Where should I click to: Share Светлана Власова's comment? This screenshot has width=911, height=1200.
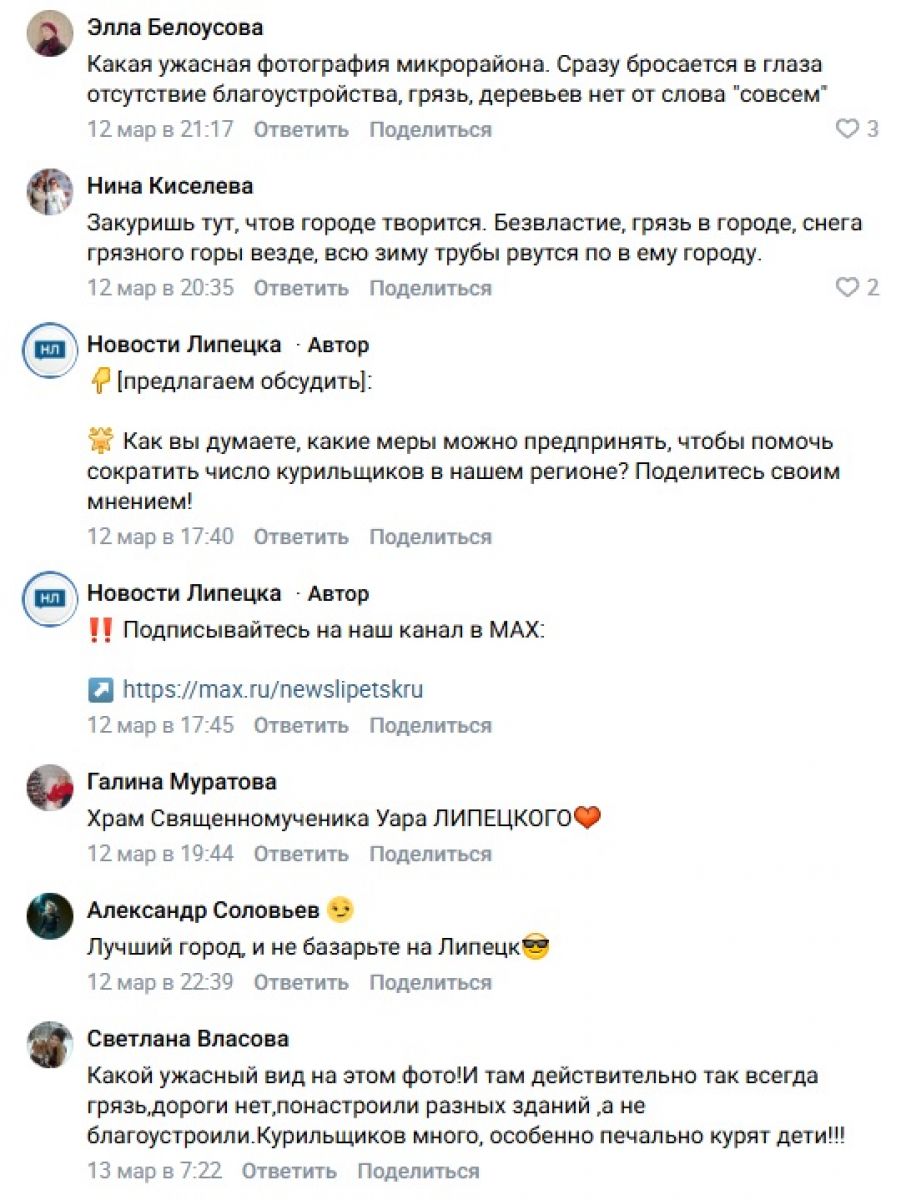pos(418,1171)
